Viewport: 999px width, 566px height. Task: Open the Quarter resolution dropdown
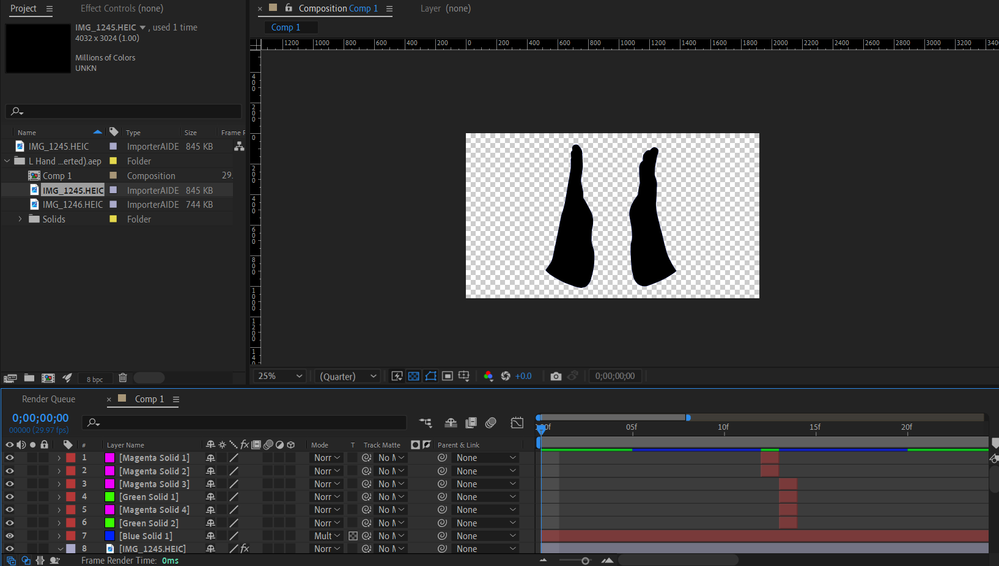[x=347, y=376]
